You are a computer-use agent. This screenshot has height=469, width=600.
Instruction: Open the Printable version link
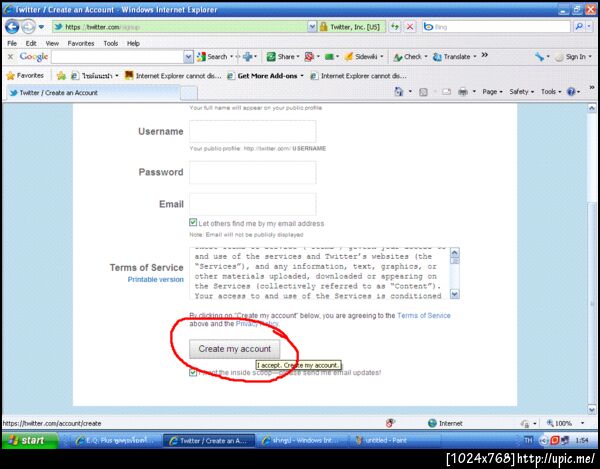pos(155,280)
